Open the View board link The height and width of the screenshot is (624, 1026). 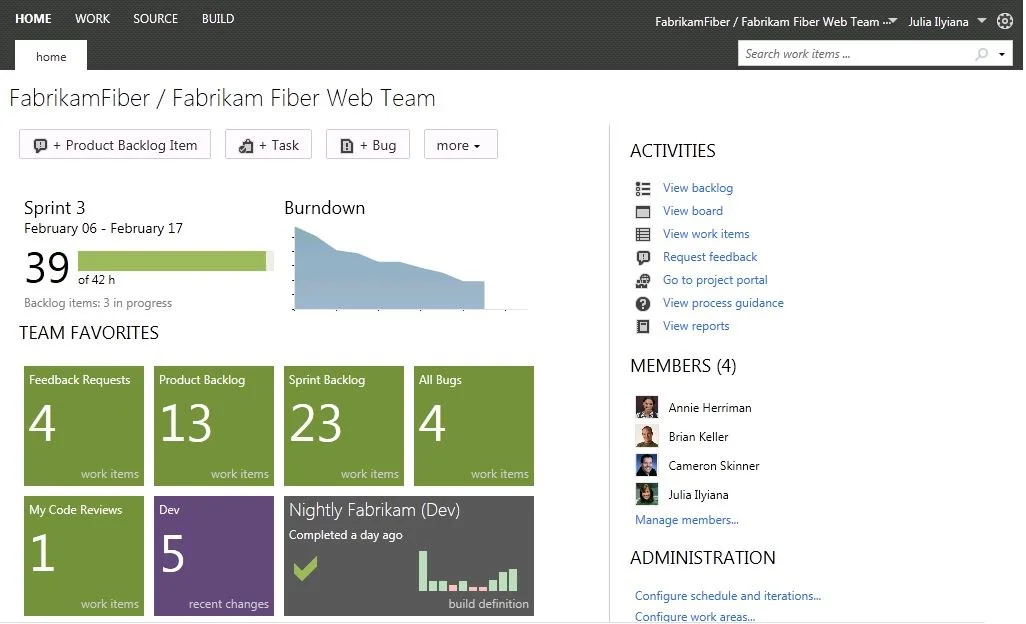pos(692,211)
